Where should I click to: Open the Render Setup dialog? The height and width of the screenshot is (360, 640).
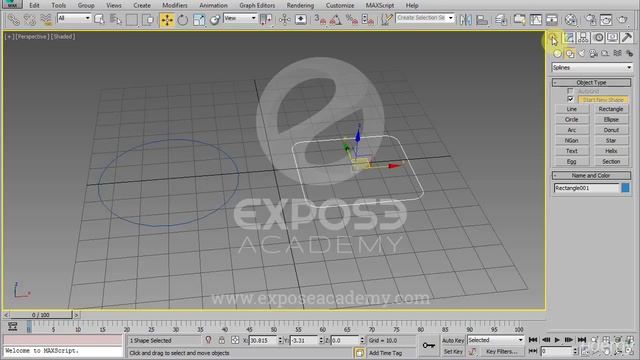(x=590, y=20)
